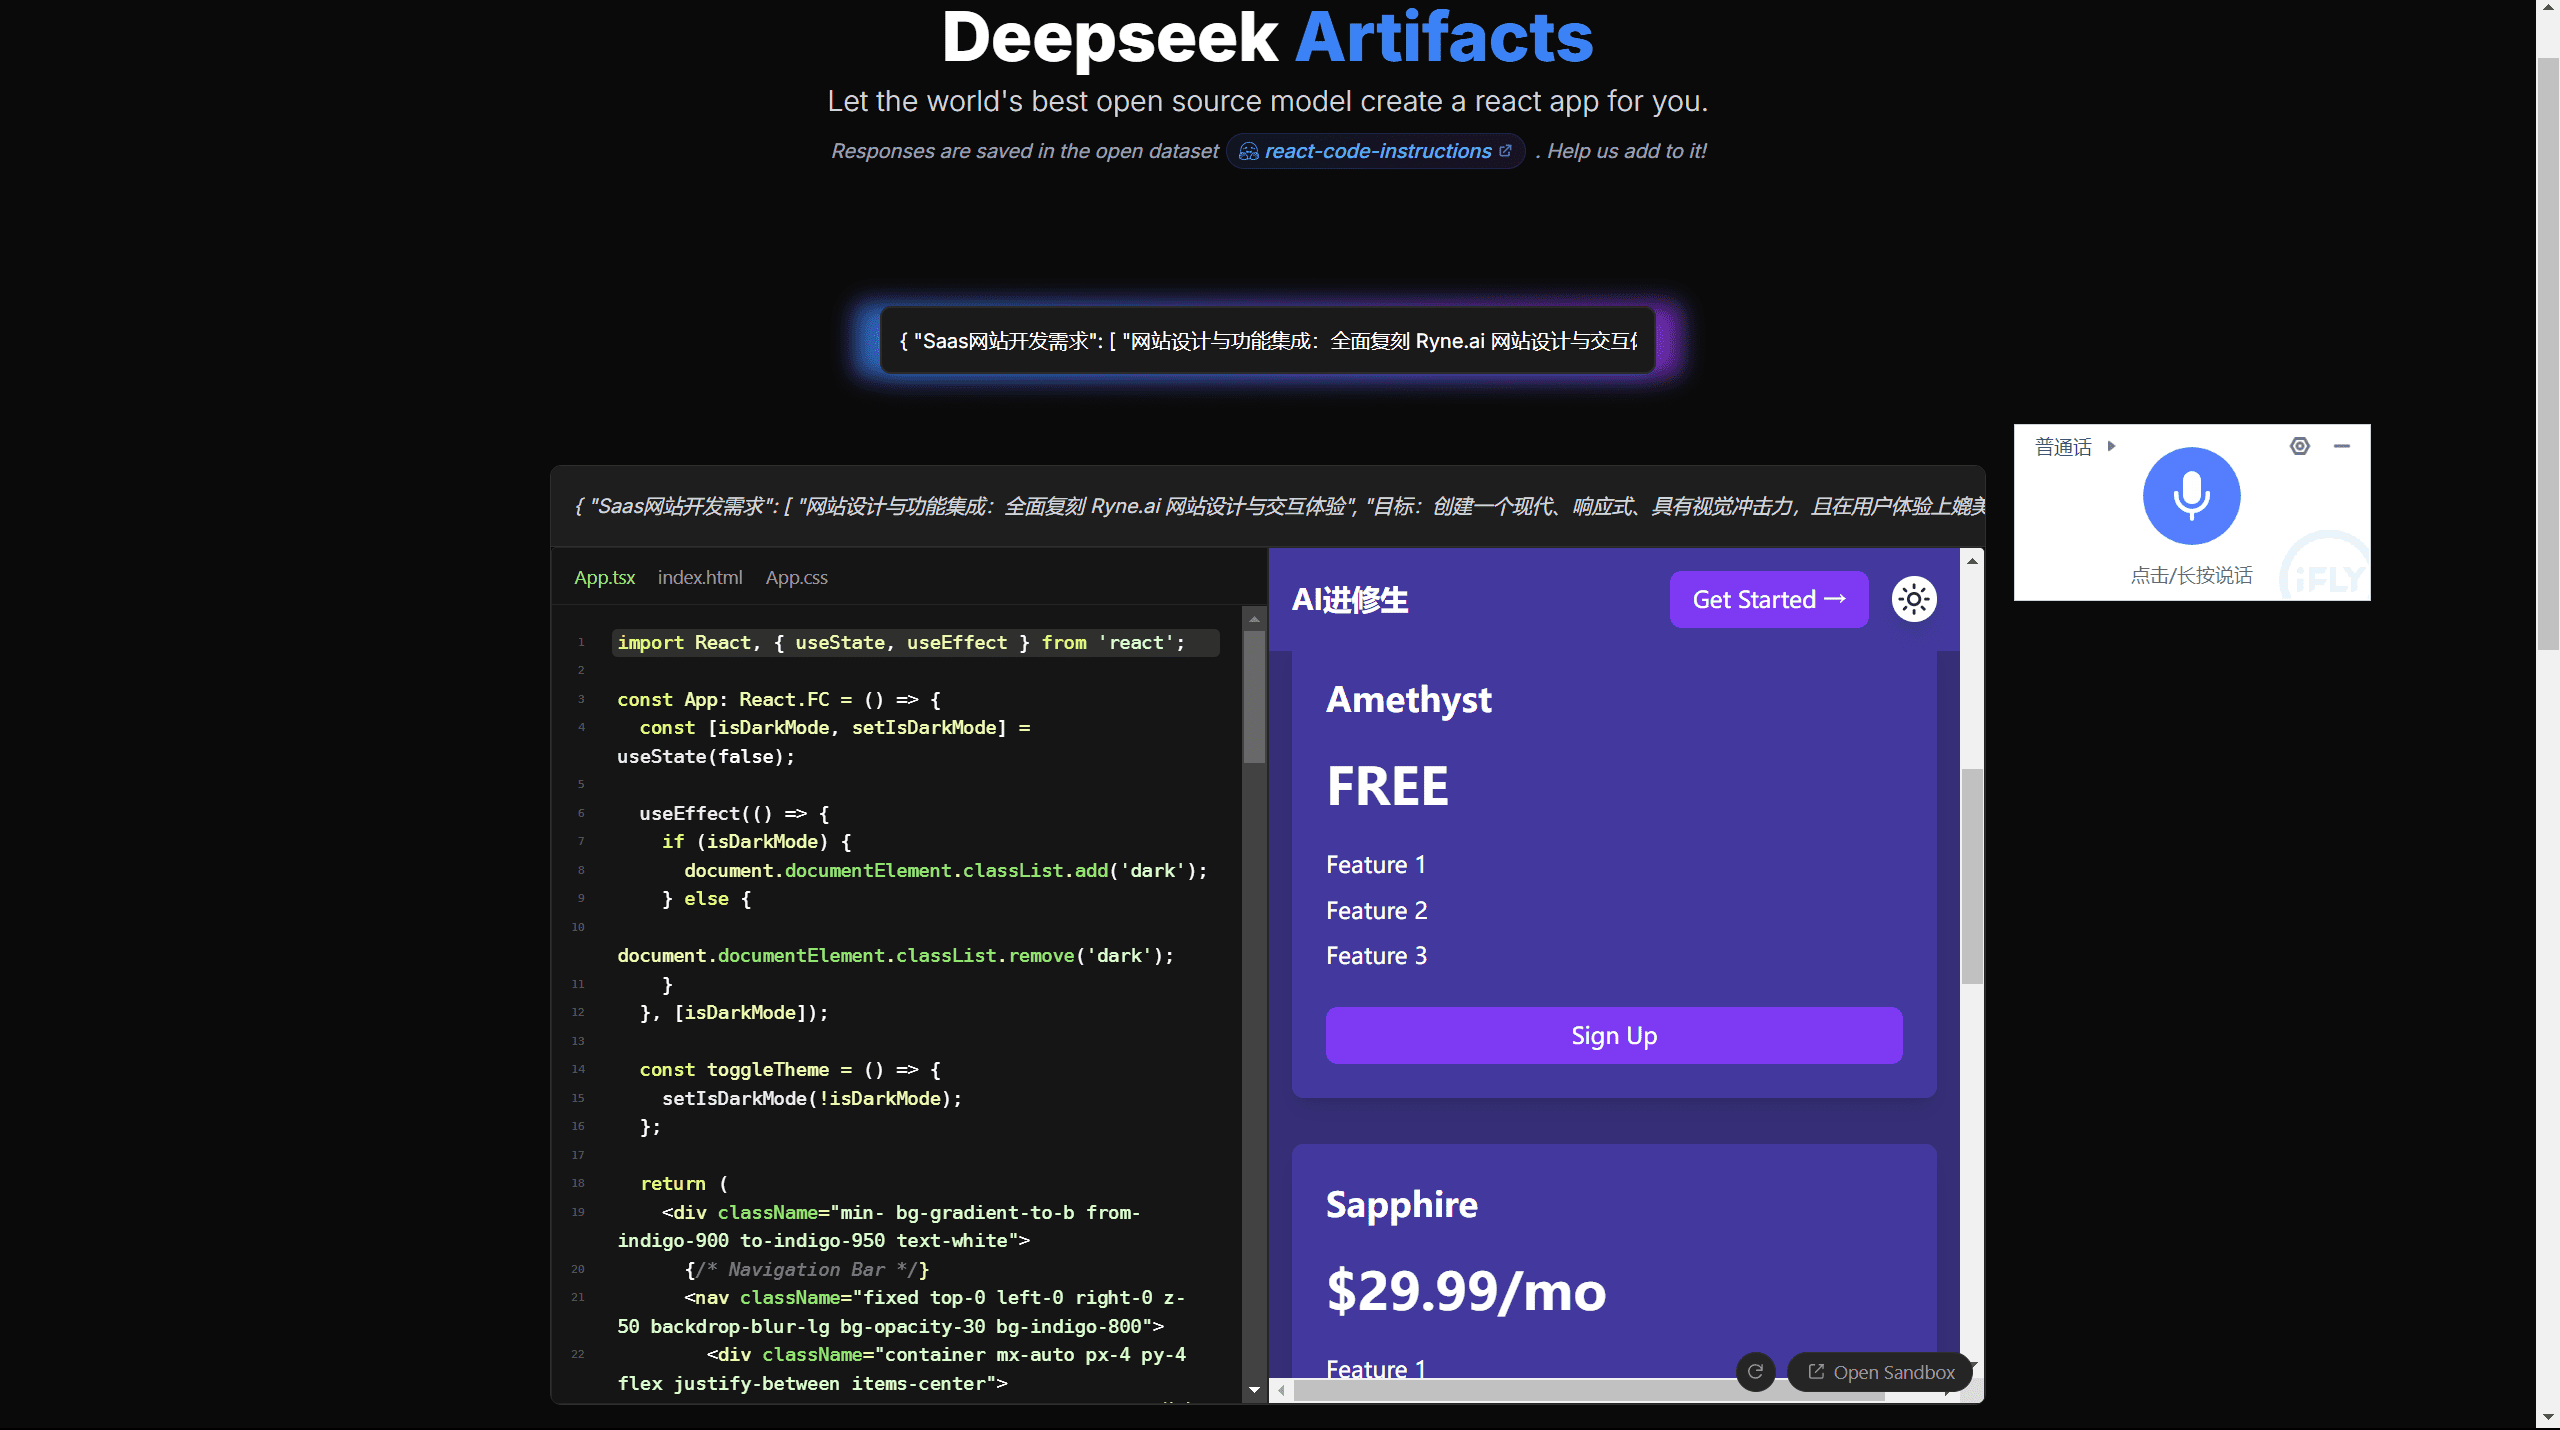Click the AI进修生 brand logo text
The image size is (2560, 1430).
[1350, 600]
